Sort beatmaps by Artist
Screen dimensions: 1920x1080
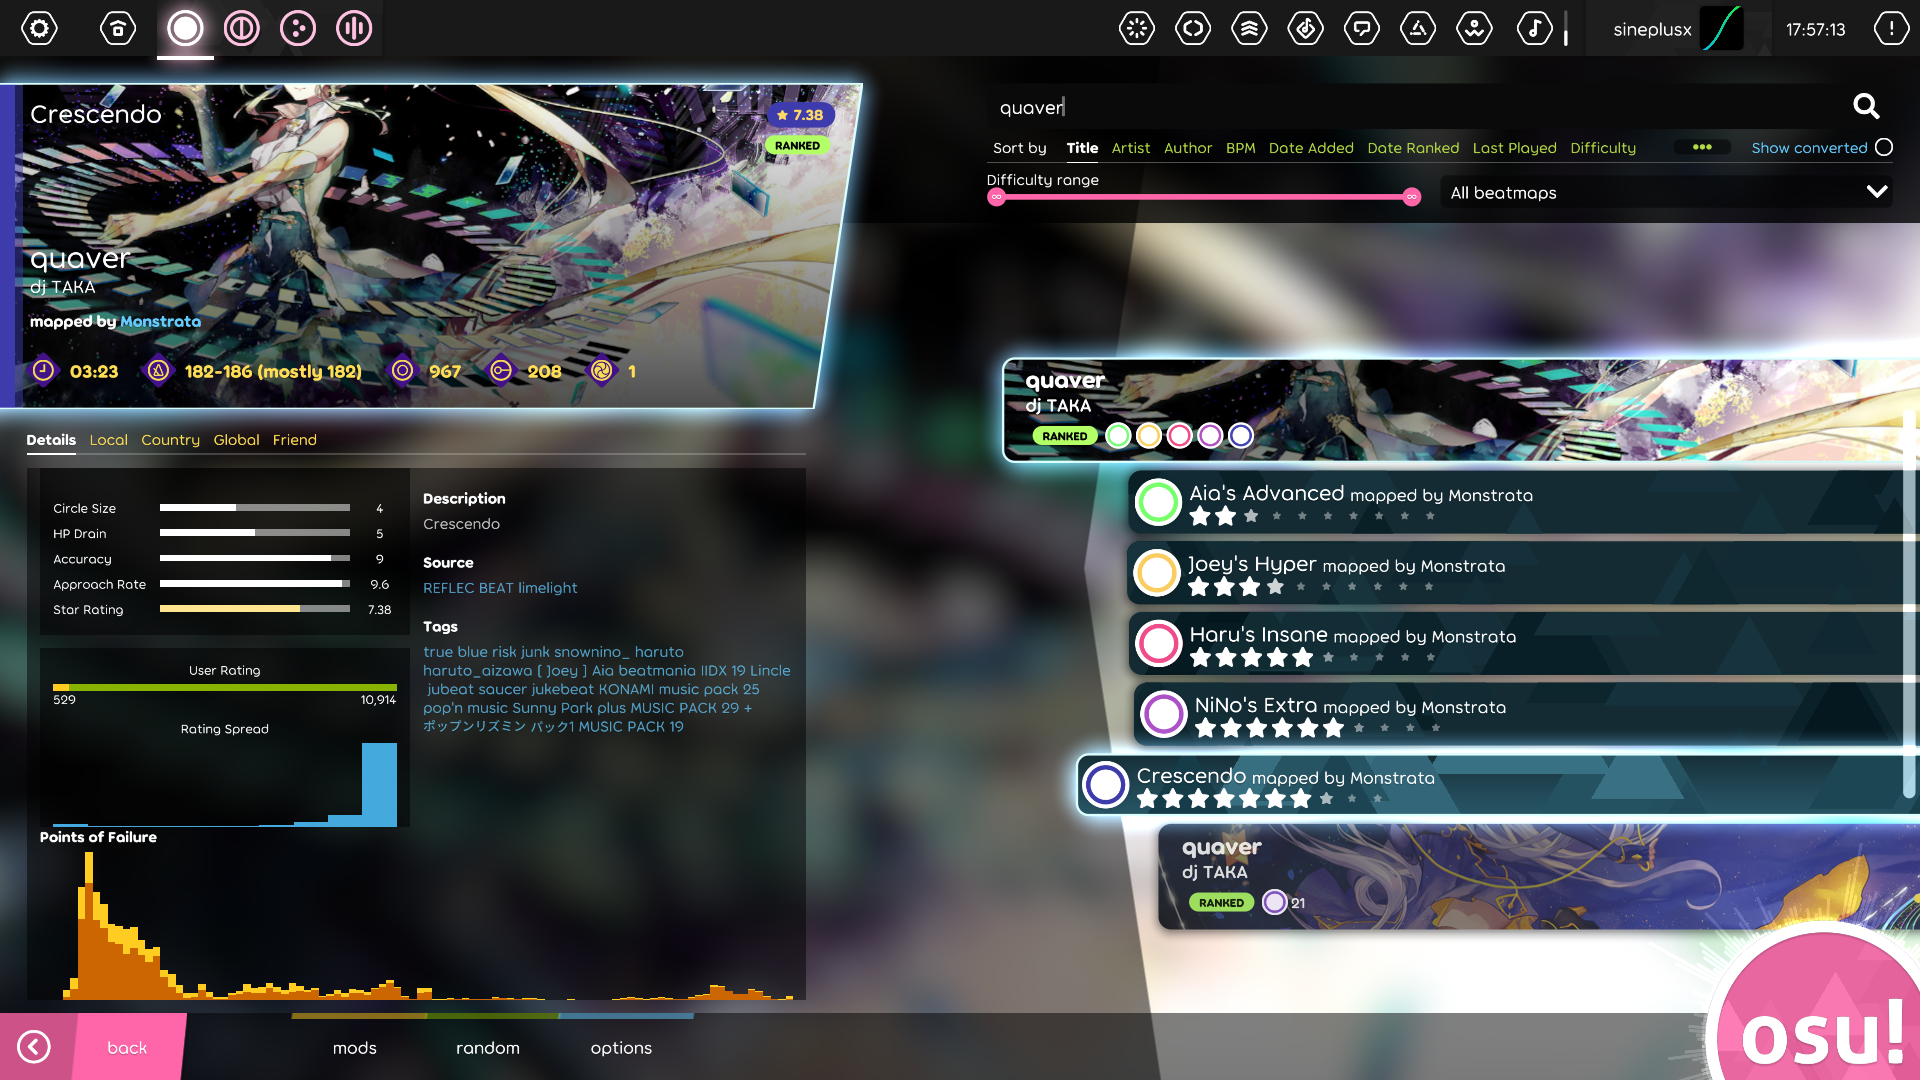pyautogui.click(x=1130, y=147)
